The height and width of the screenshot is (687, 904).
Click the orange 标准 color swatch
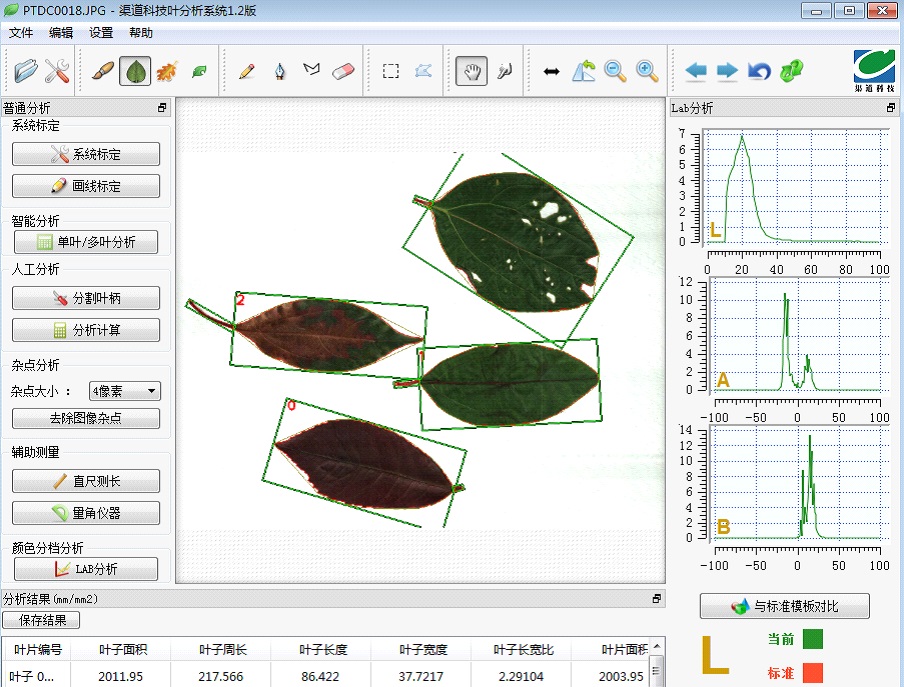(x=813, y=673)
